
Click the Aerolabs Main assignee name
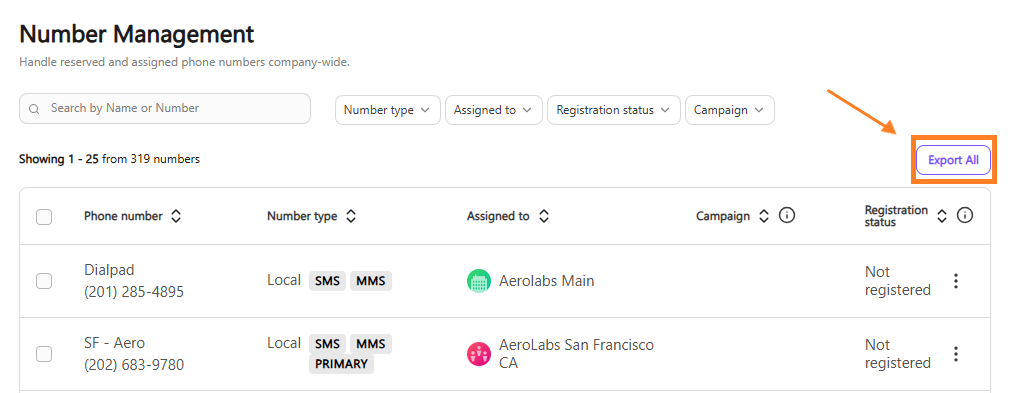point(546,281)
